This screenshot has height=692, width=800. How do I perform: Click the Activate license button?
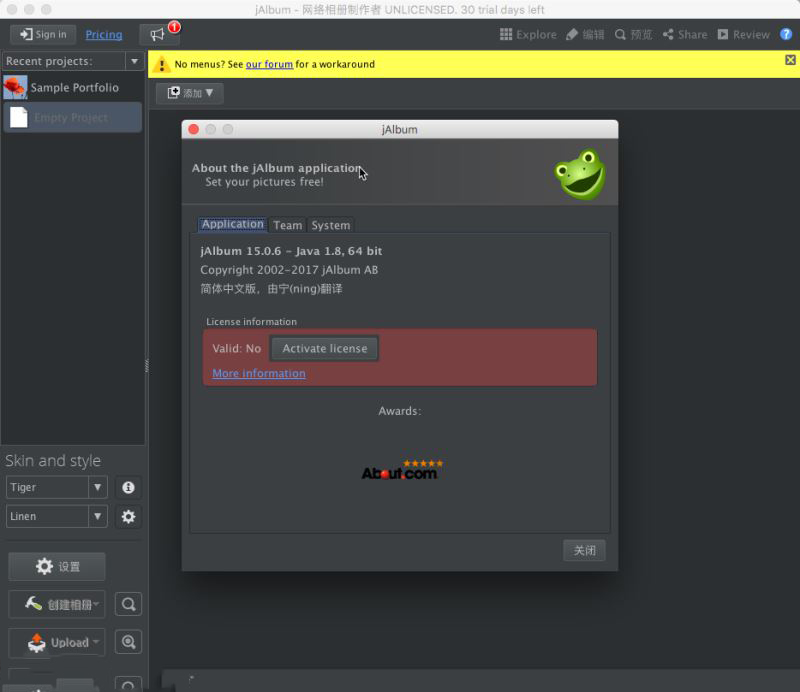pyautogui.click(x=324, y=349)
